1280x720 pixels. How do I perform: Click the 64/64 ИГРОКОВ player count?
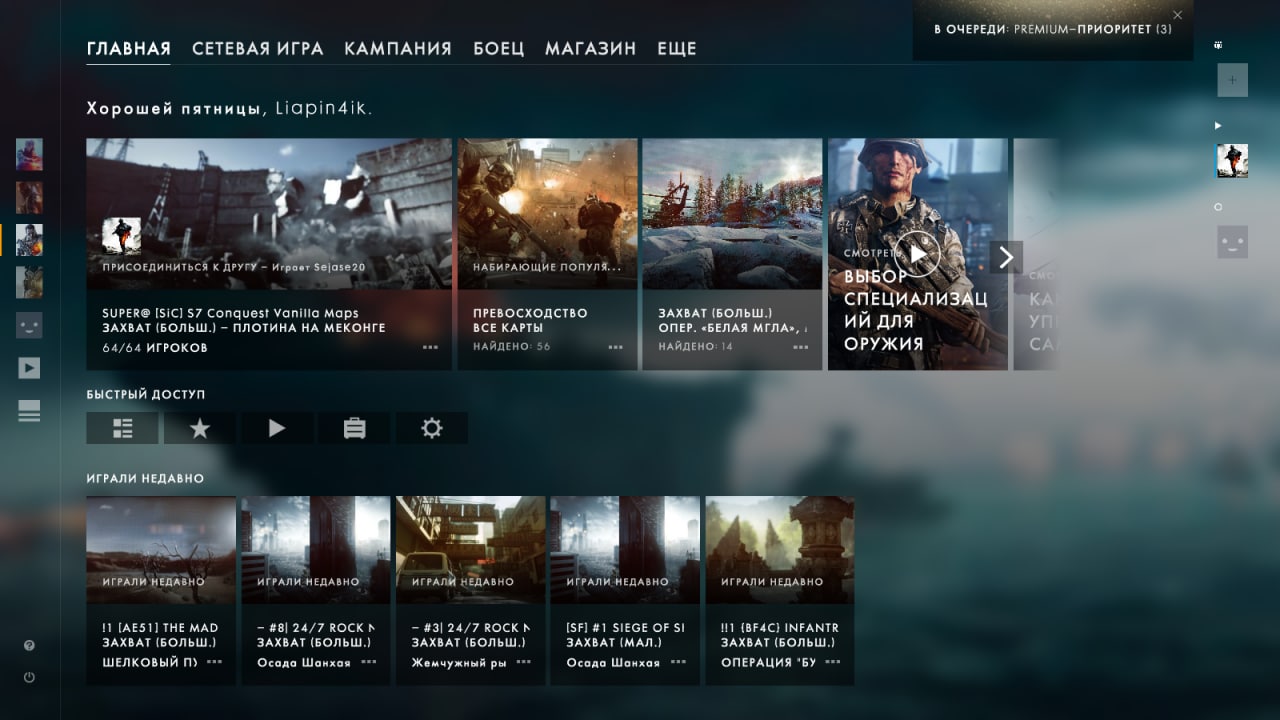(155, 348)
